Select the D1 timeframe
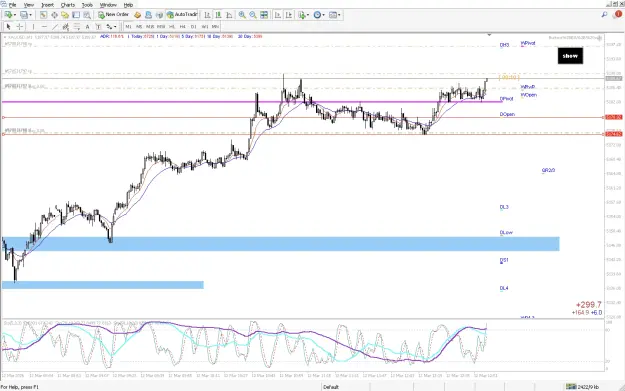 coord(193,27)
